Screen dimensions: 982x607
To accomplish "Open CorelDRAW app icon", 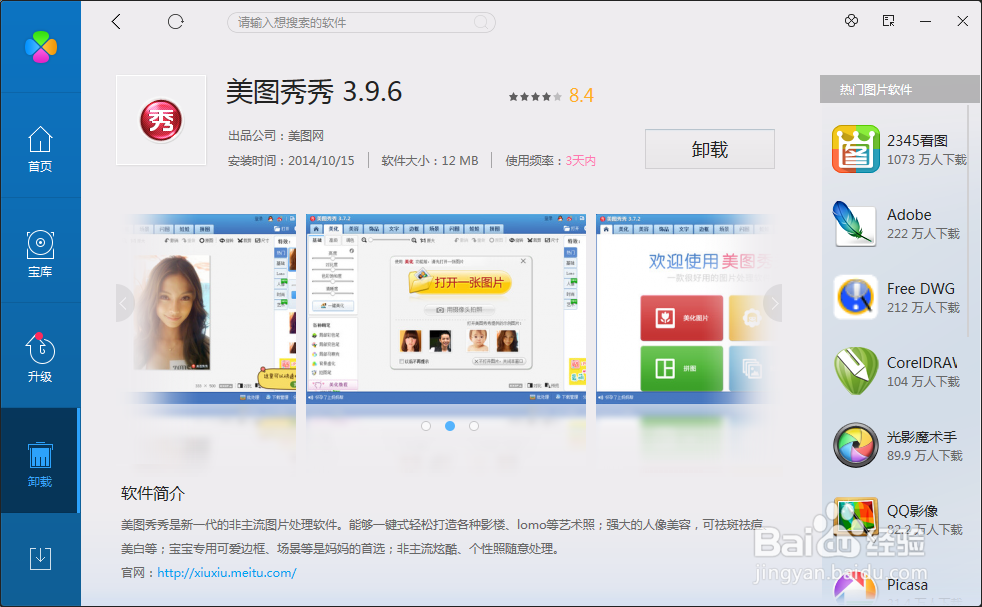I will (x=855, y=371).
